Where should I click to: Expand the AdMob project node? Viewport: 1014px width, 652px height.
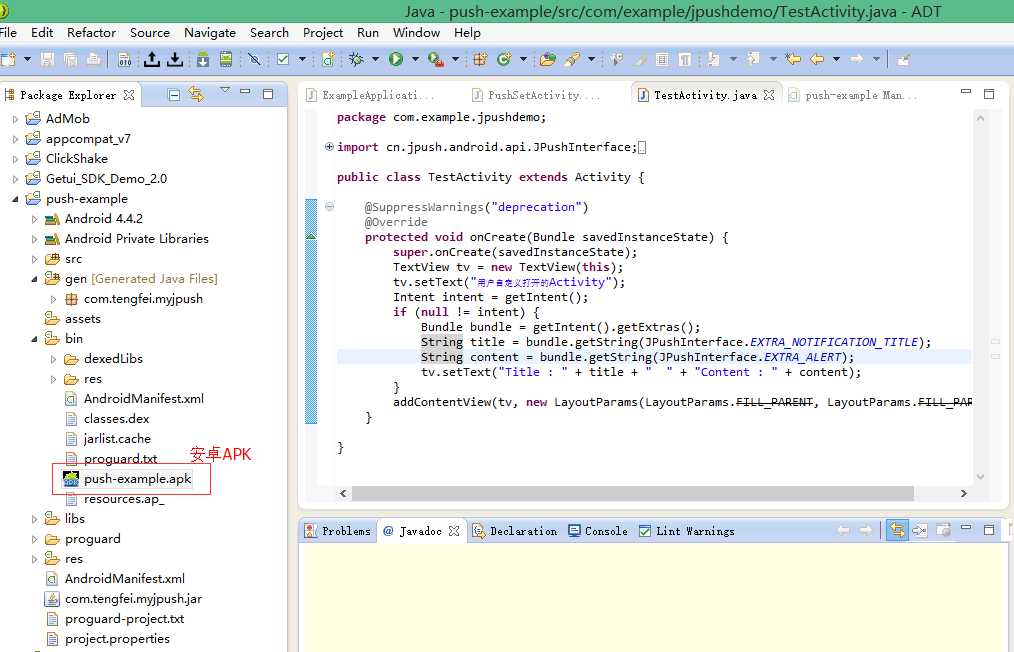[15, 119]
